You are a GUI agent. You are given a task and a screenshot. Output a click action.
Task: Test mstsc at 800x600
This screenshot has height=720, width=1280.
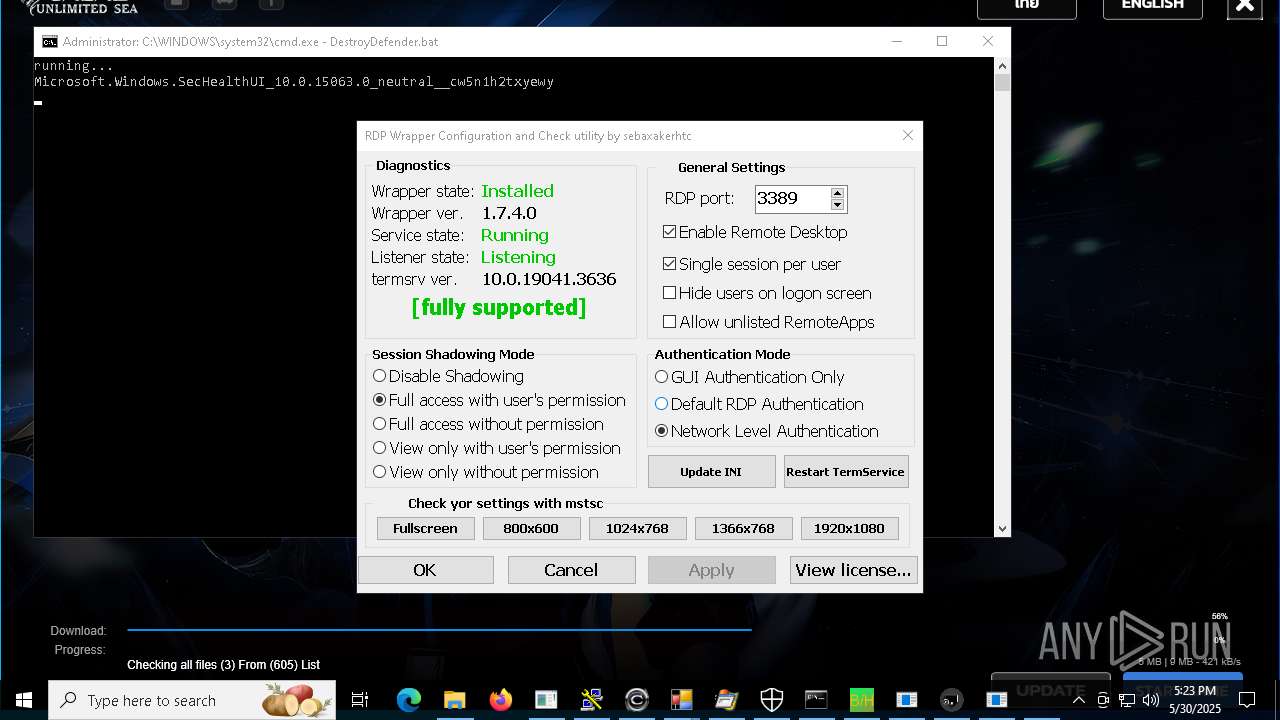click(531, 528)
